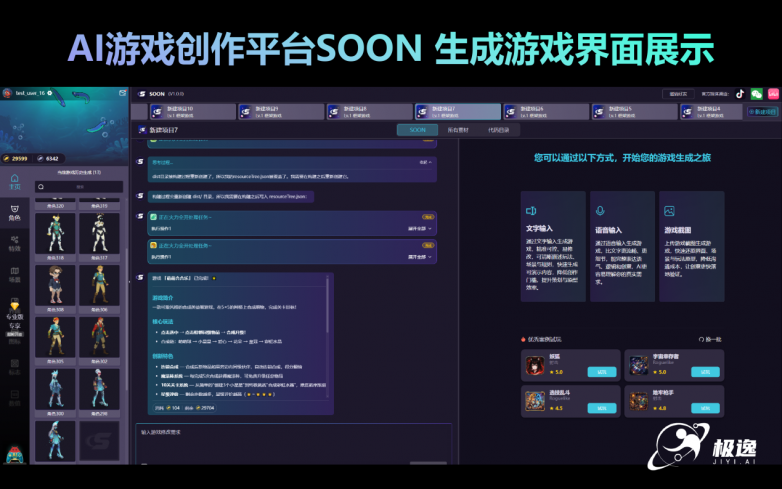
Task: Collapse the 思考过程 message block
Action: point(425,161)
